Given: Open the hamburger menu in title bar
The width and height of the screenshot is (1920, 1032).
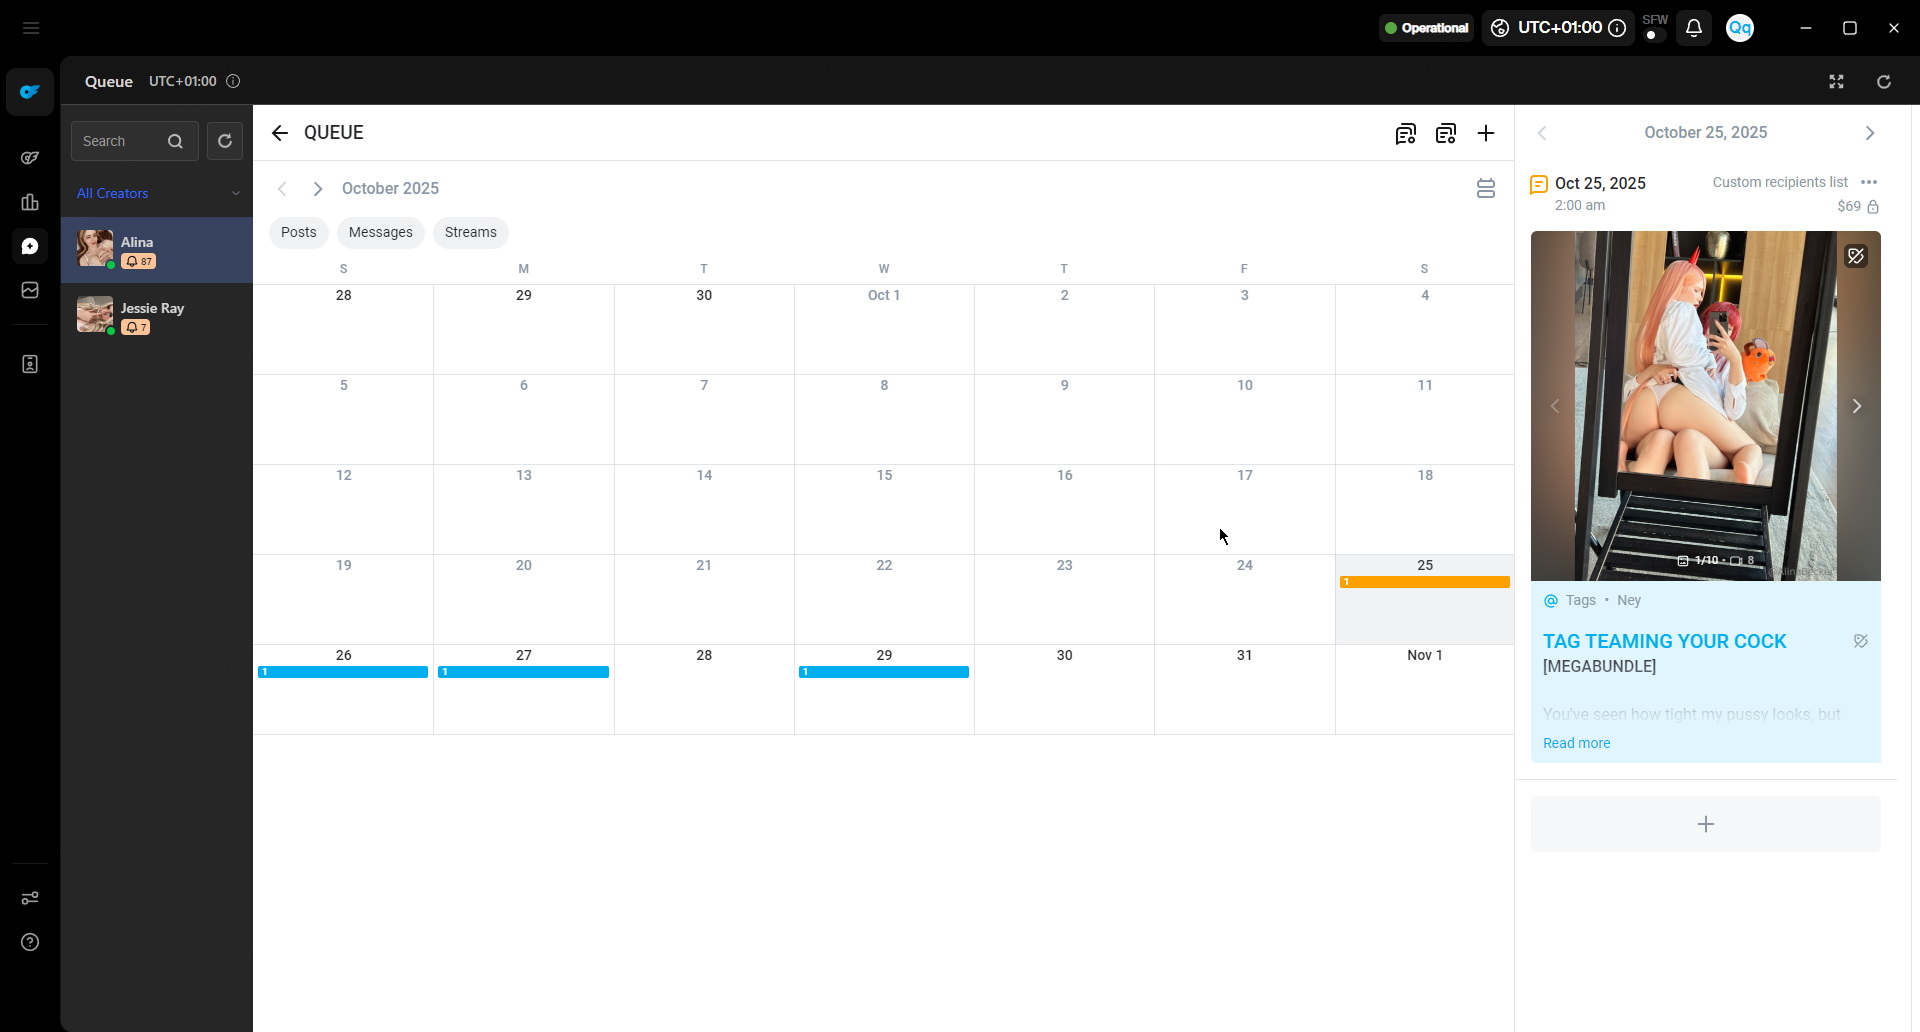Looking at the screenshot, I should (x=31, y=28).
